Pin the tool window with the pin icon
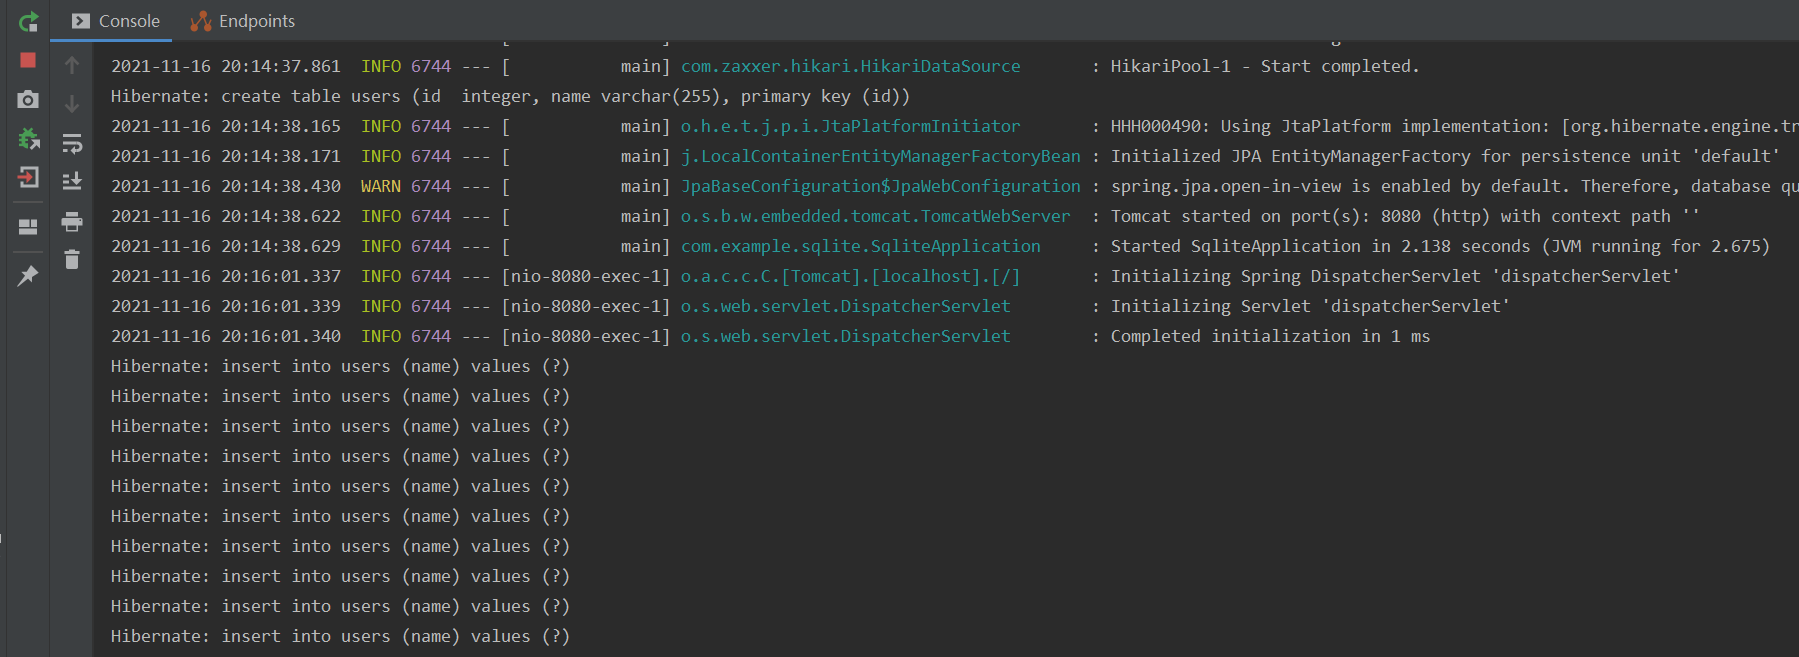The image size is (1799, 657). (x=28, y=276)
